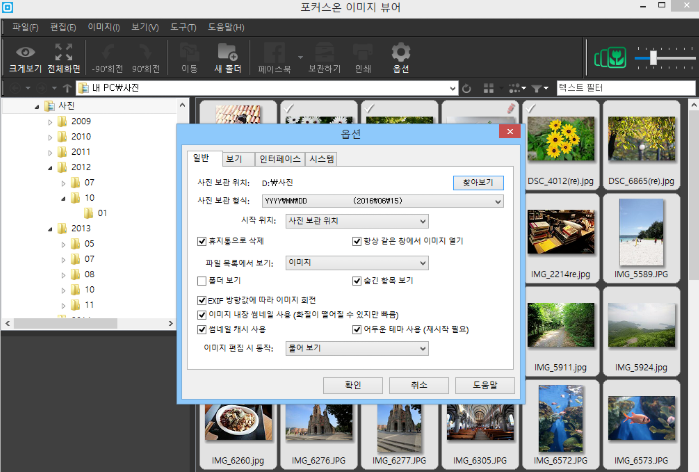Open the address bar path dropdown
Viewport: 699px width, 472px height.
click(x=452, y=88)
